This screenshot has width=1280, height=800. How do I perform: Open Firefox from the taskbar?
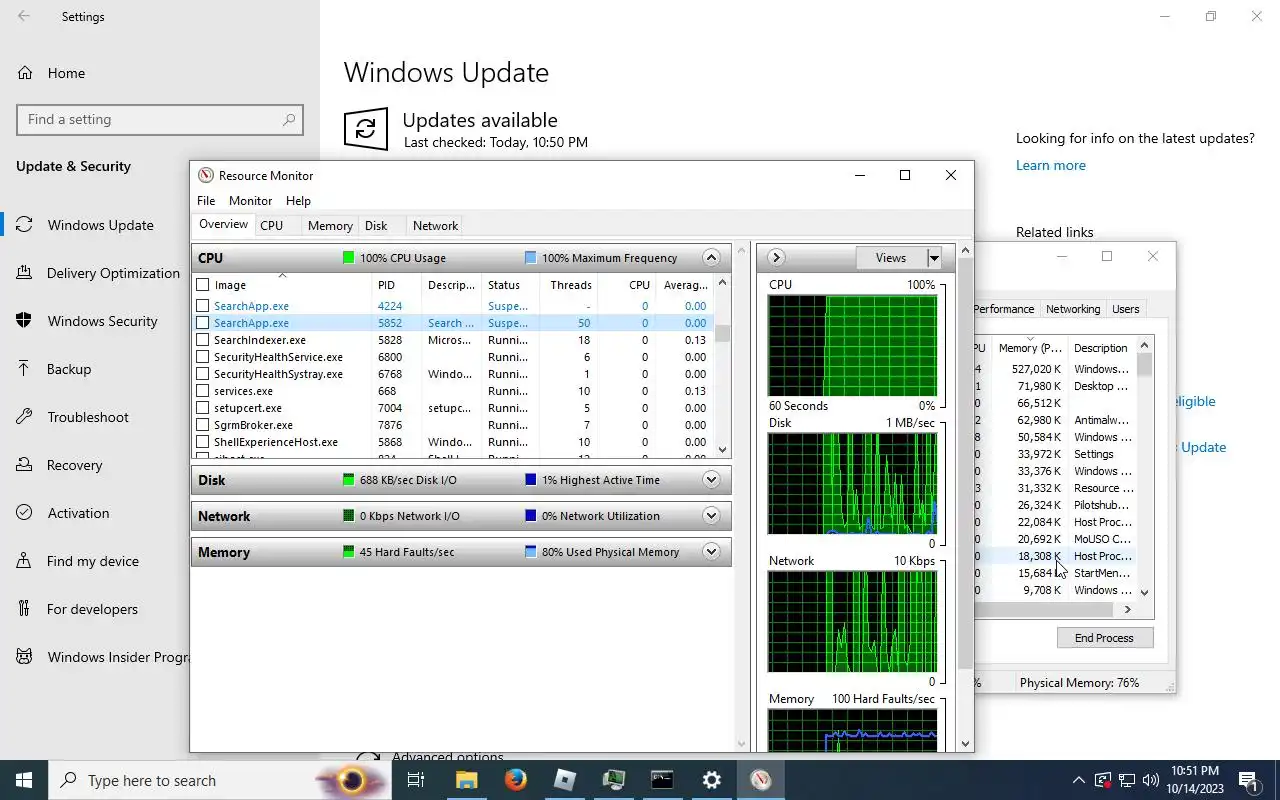point(516,780)
